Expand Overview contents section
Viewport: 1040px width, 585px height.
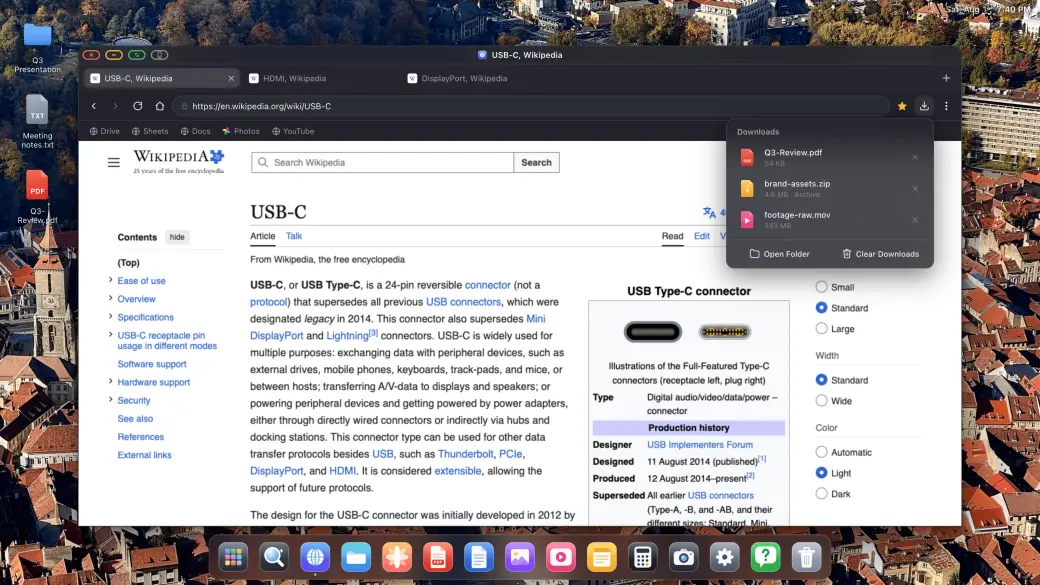(110, 298)
